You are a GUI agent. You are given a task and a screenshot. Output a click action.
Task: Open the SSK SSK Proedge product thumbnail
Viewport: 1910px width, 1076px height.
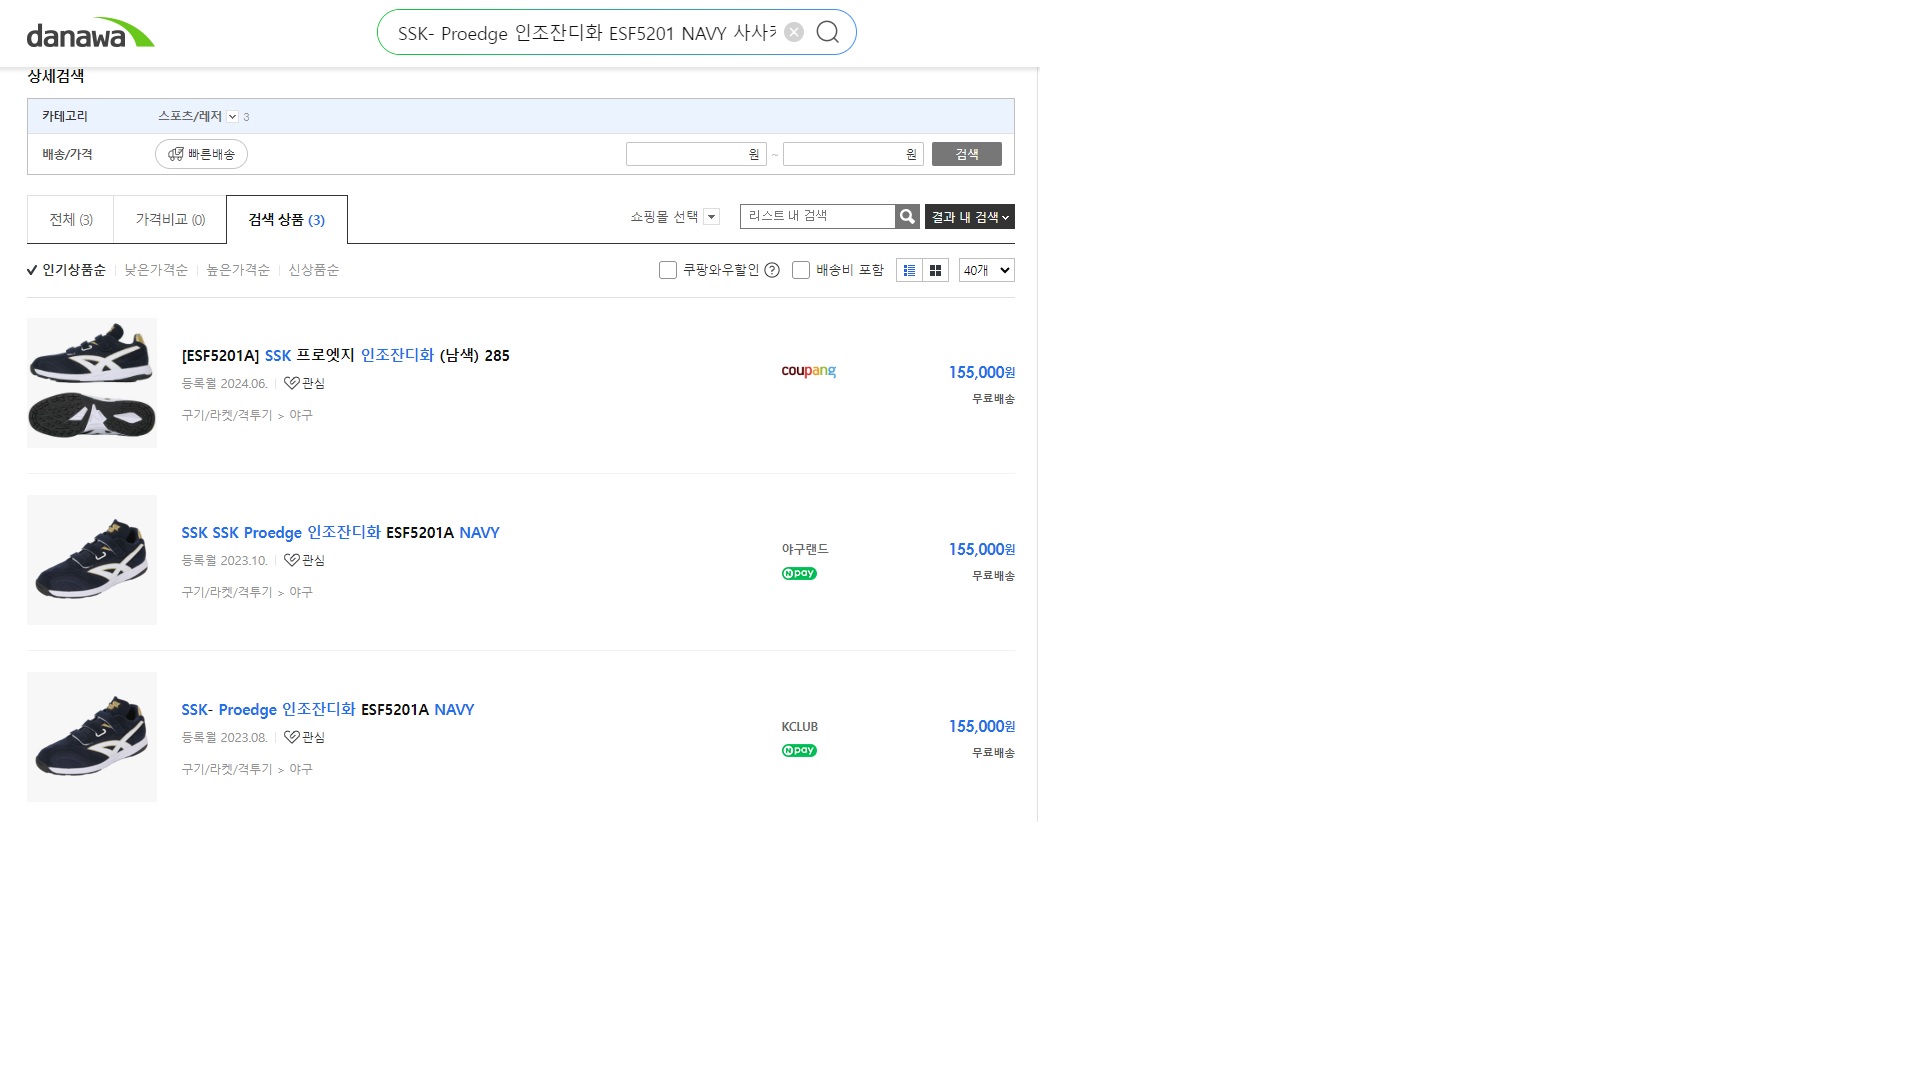(92, 560)
